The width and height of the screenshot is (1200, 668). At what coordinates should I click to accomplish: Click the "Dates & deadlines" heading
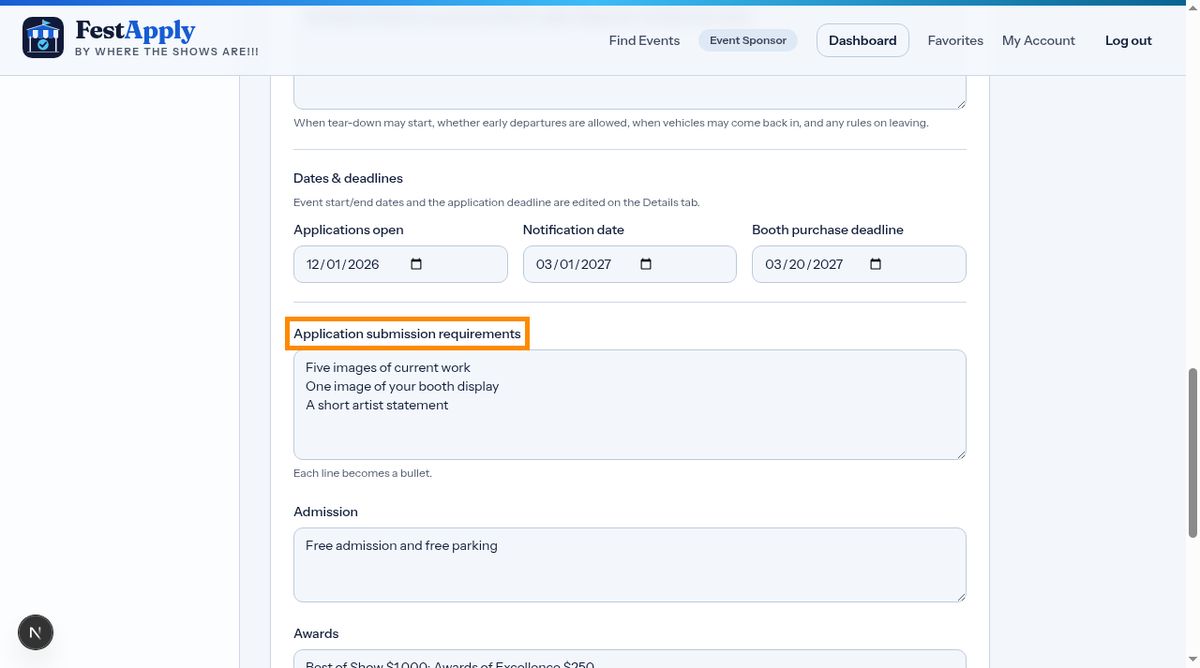click(348, 178)
